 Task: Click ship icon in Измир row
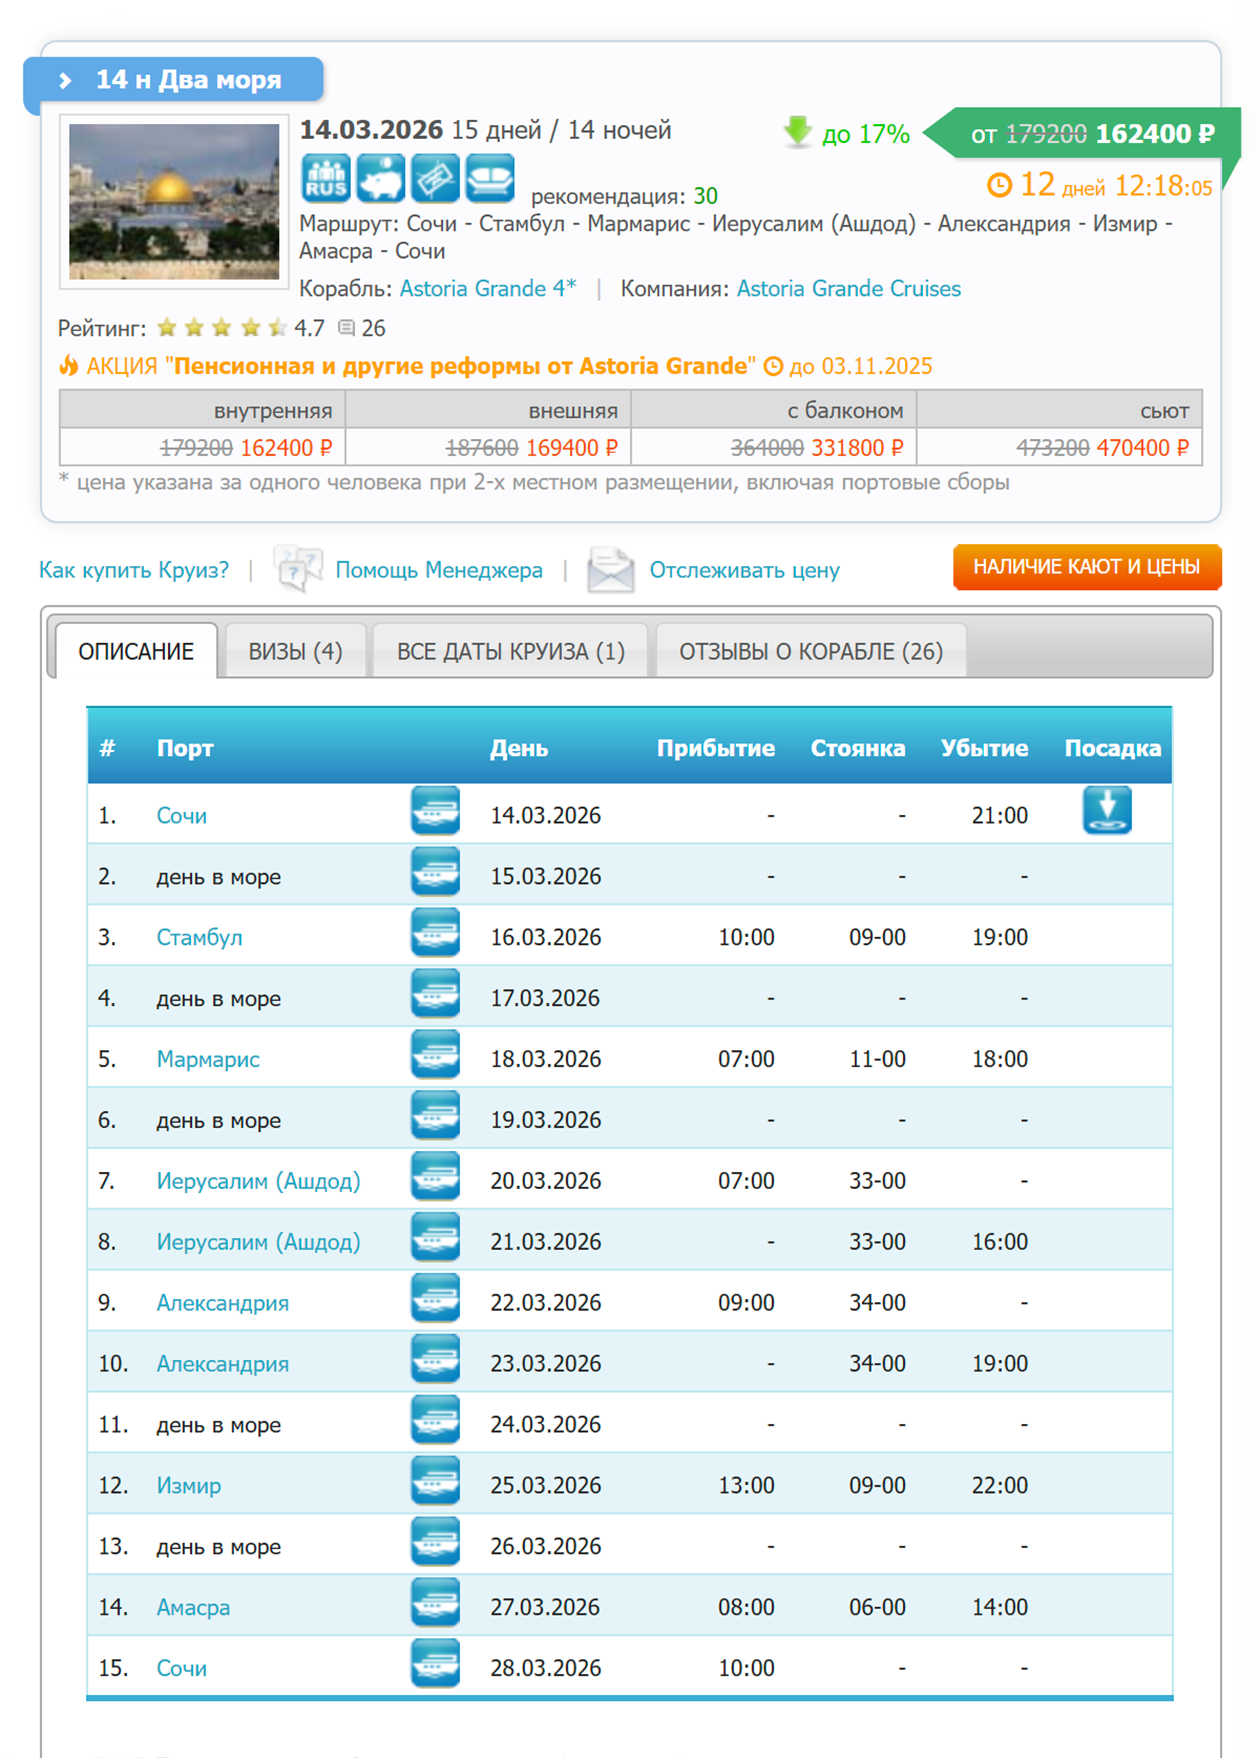(435, 1482)
